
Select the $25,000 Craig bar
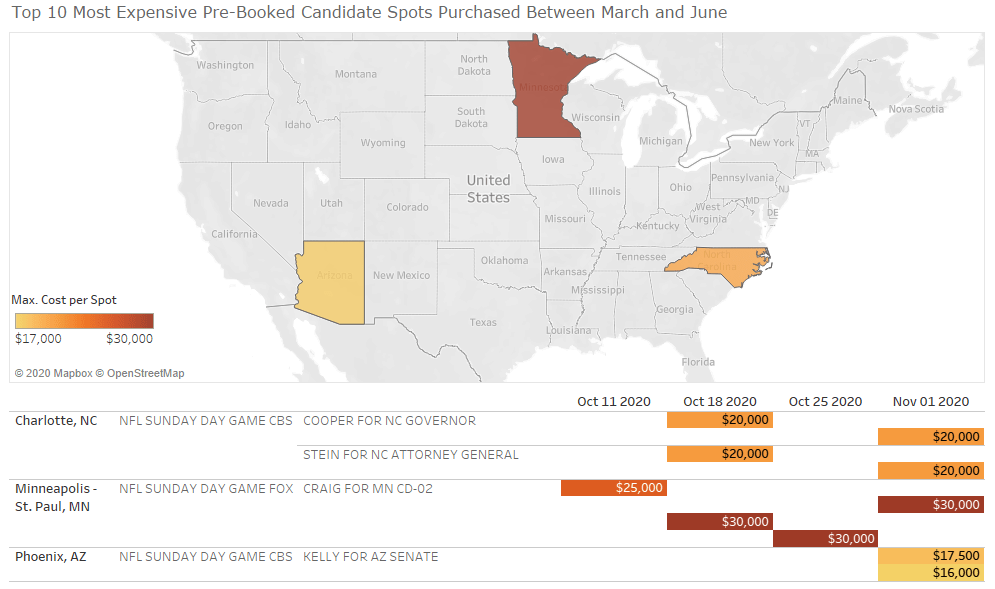click(614, 488)
